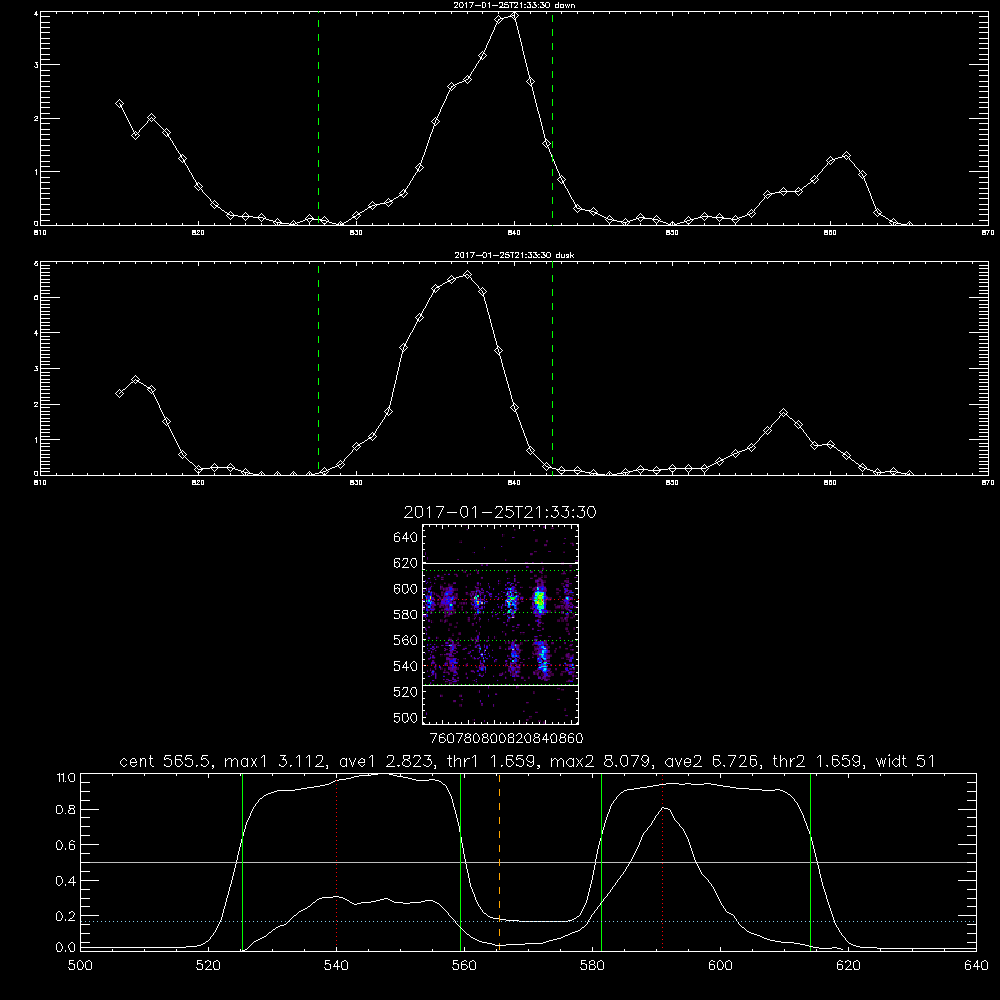Open the color spectral image thumbnail
The width and height of the screenshot is (1000, 1000).
500,624
